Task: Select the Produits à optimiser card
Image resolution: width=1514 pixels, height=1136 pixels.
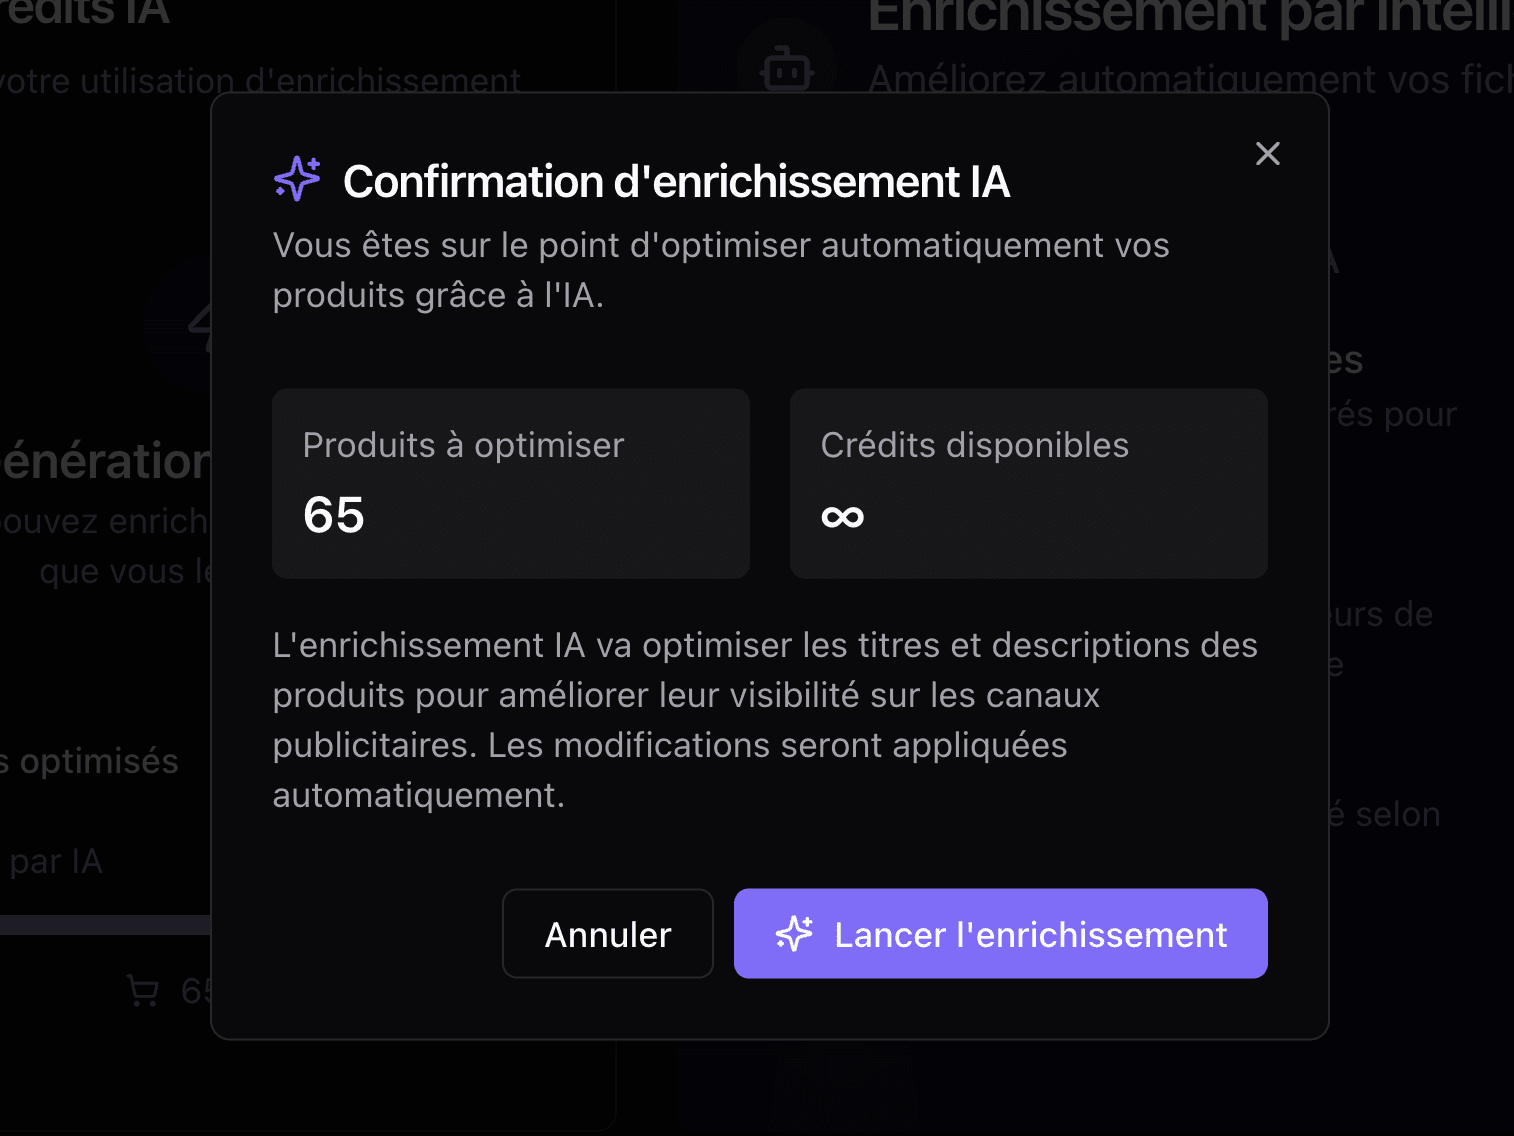Action: point(510,483)
